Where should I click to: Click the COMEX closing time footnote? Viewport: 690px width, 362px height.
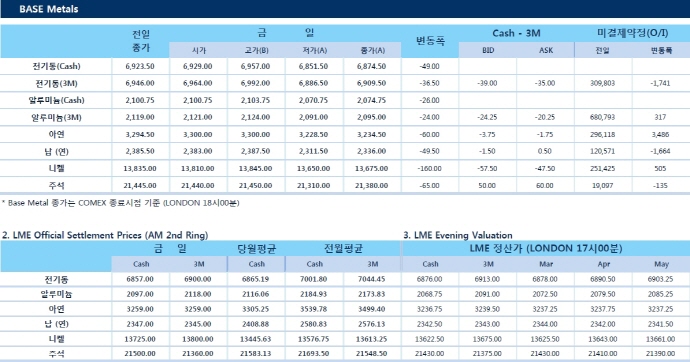point(121,203)
